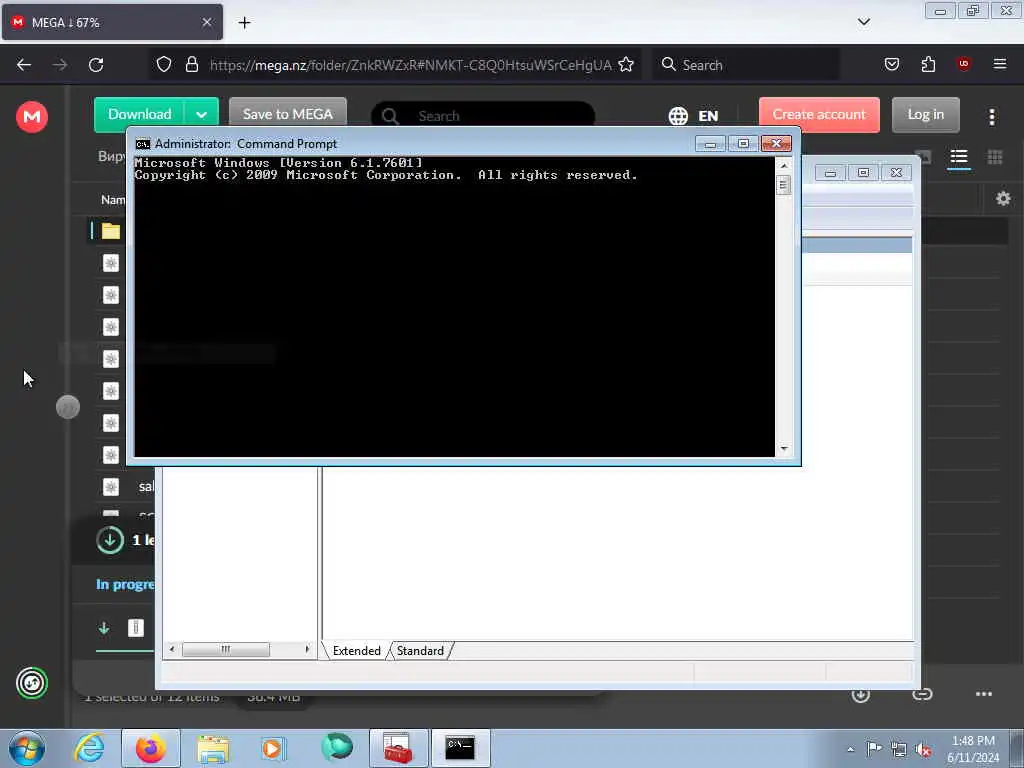Click the In progress transfers tab
This screenshot has width=1024, height=768.
pyautogui.click(x=125, y=584)
